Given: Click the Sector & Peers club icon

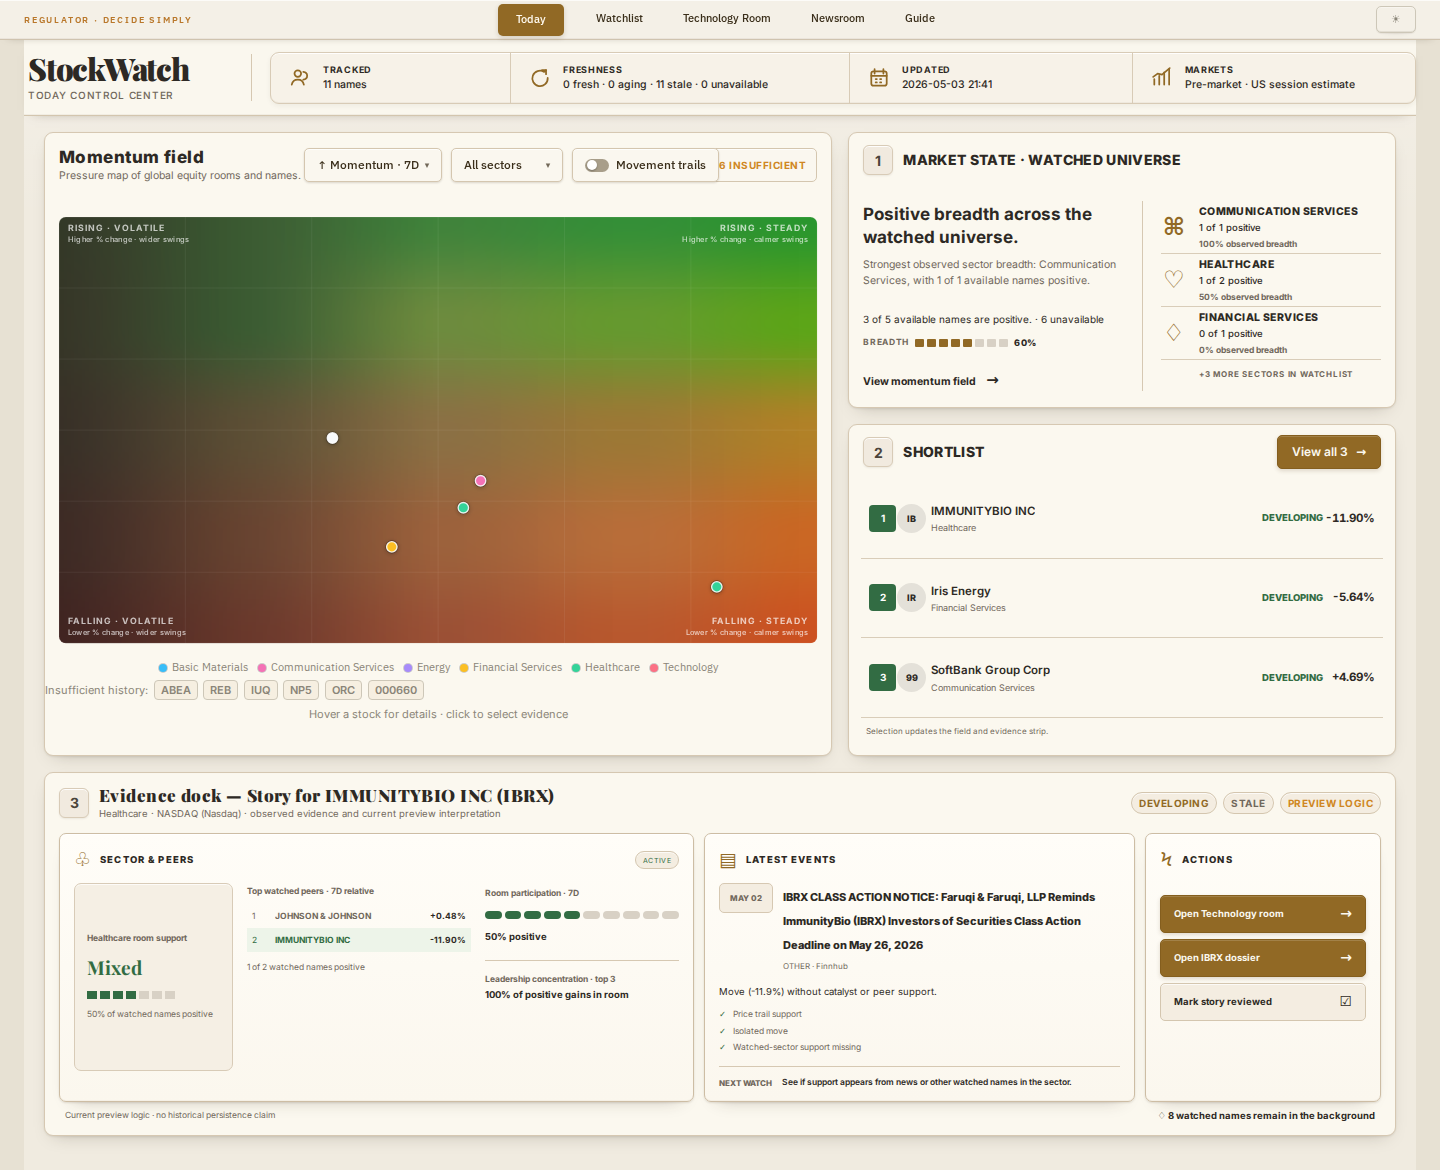Looking at the screenshot, I should [x=83, y=859].
